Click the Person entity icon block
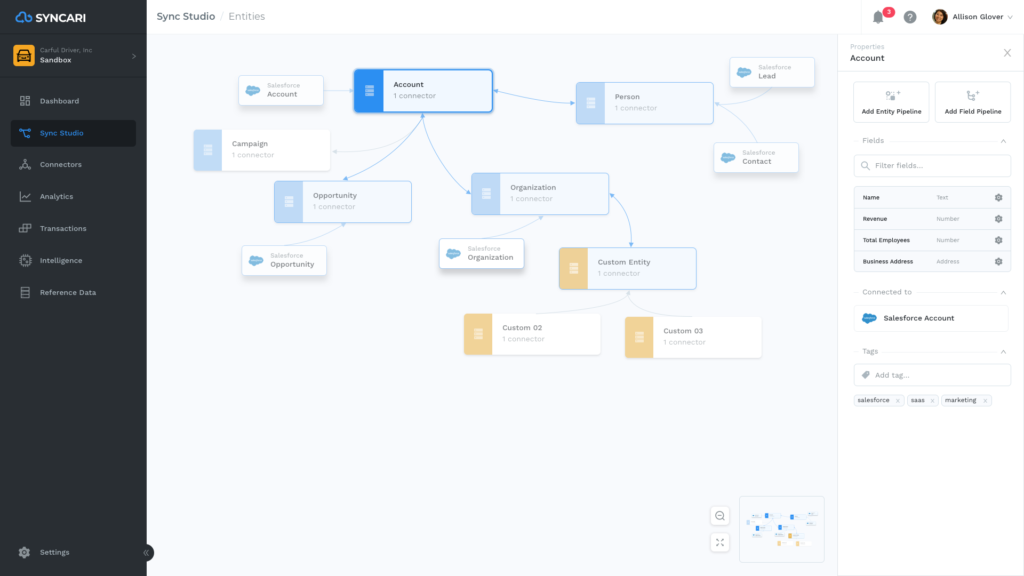Viewport: 1024px width, 576px height. [590, 103]
